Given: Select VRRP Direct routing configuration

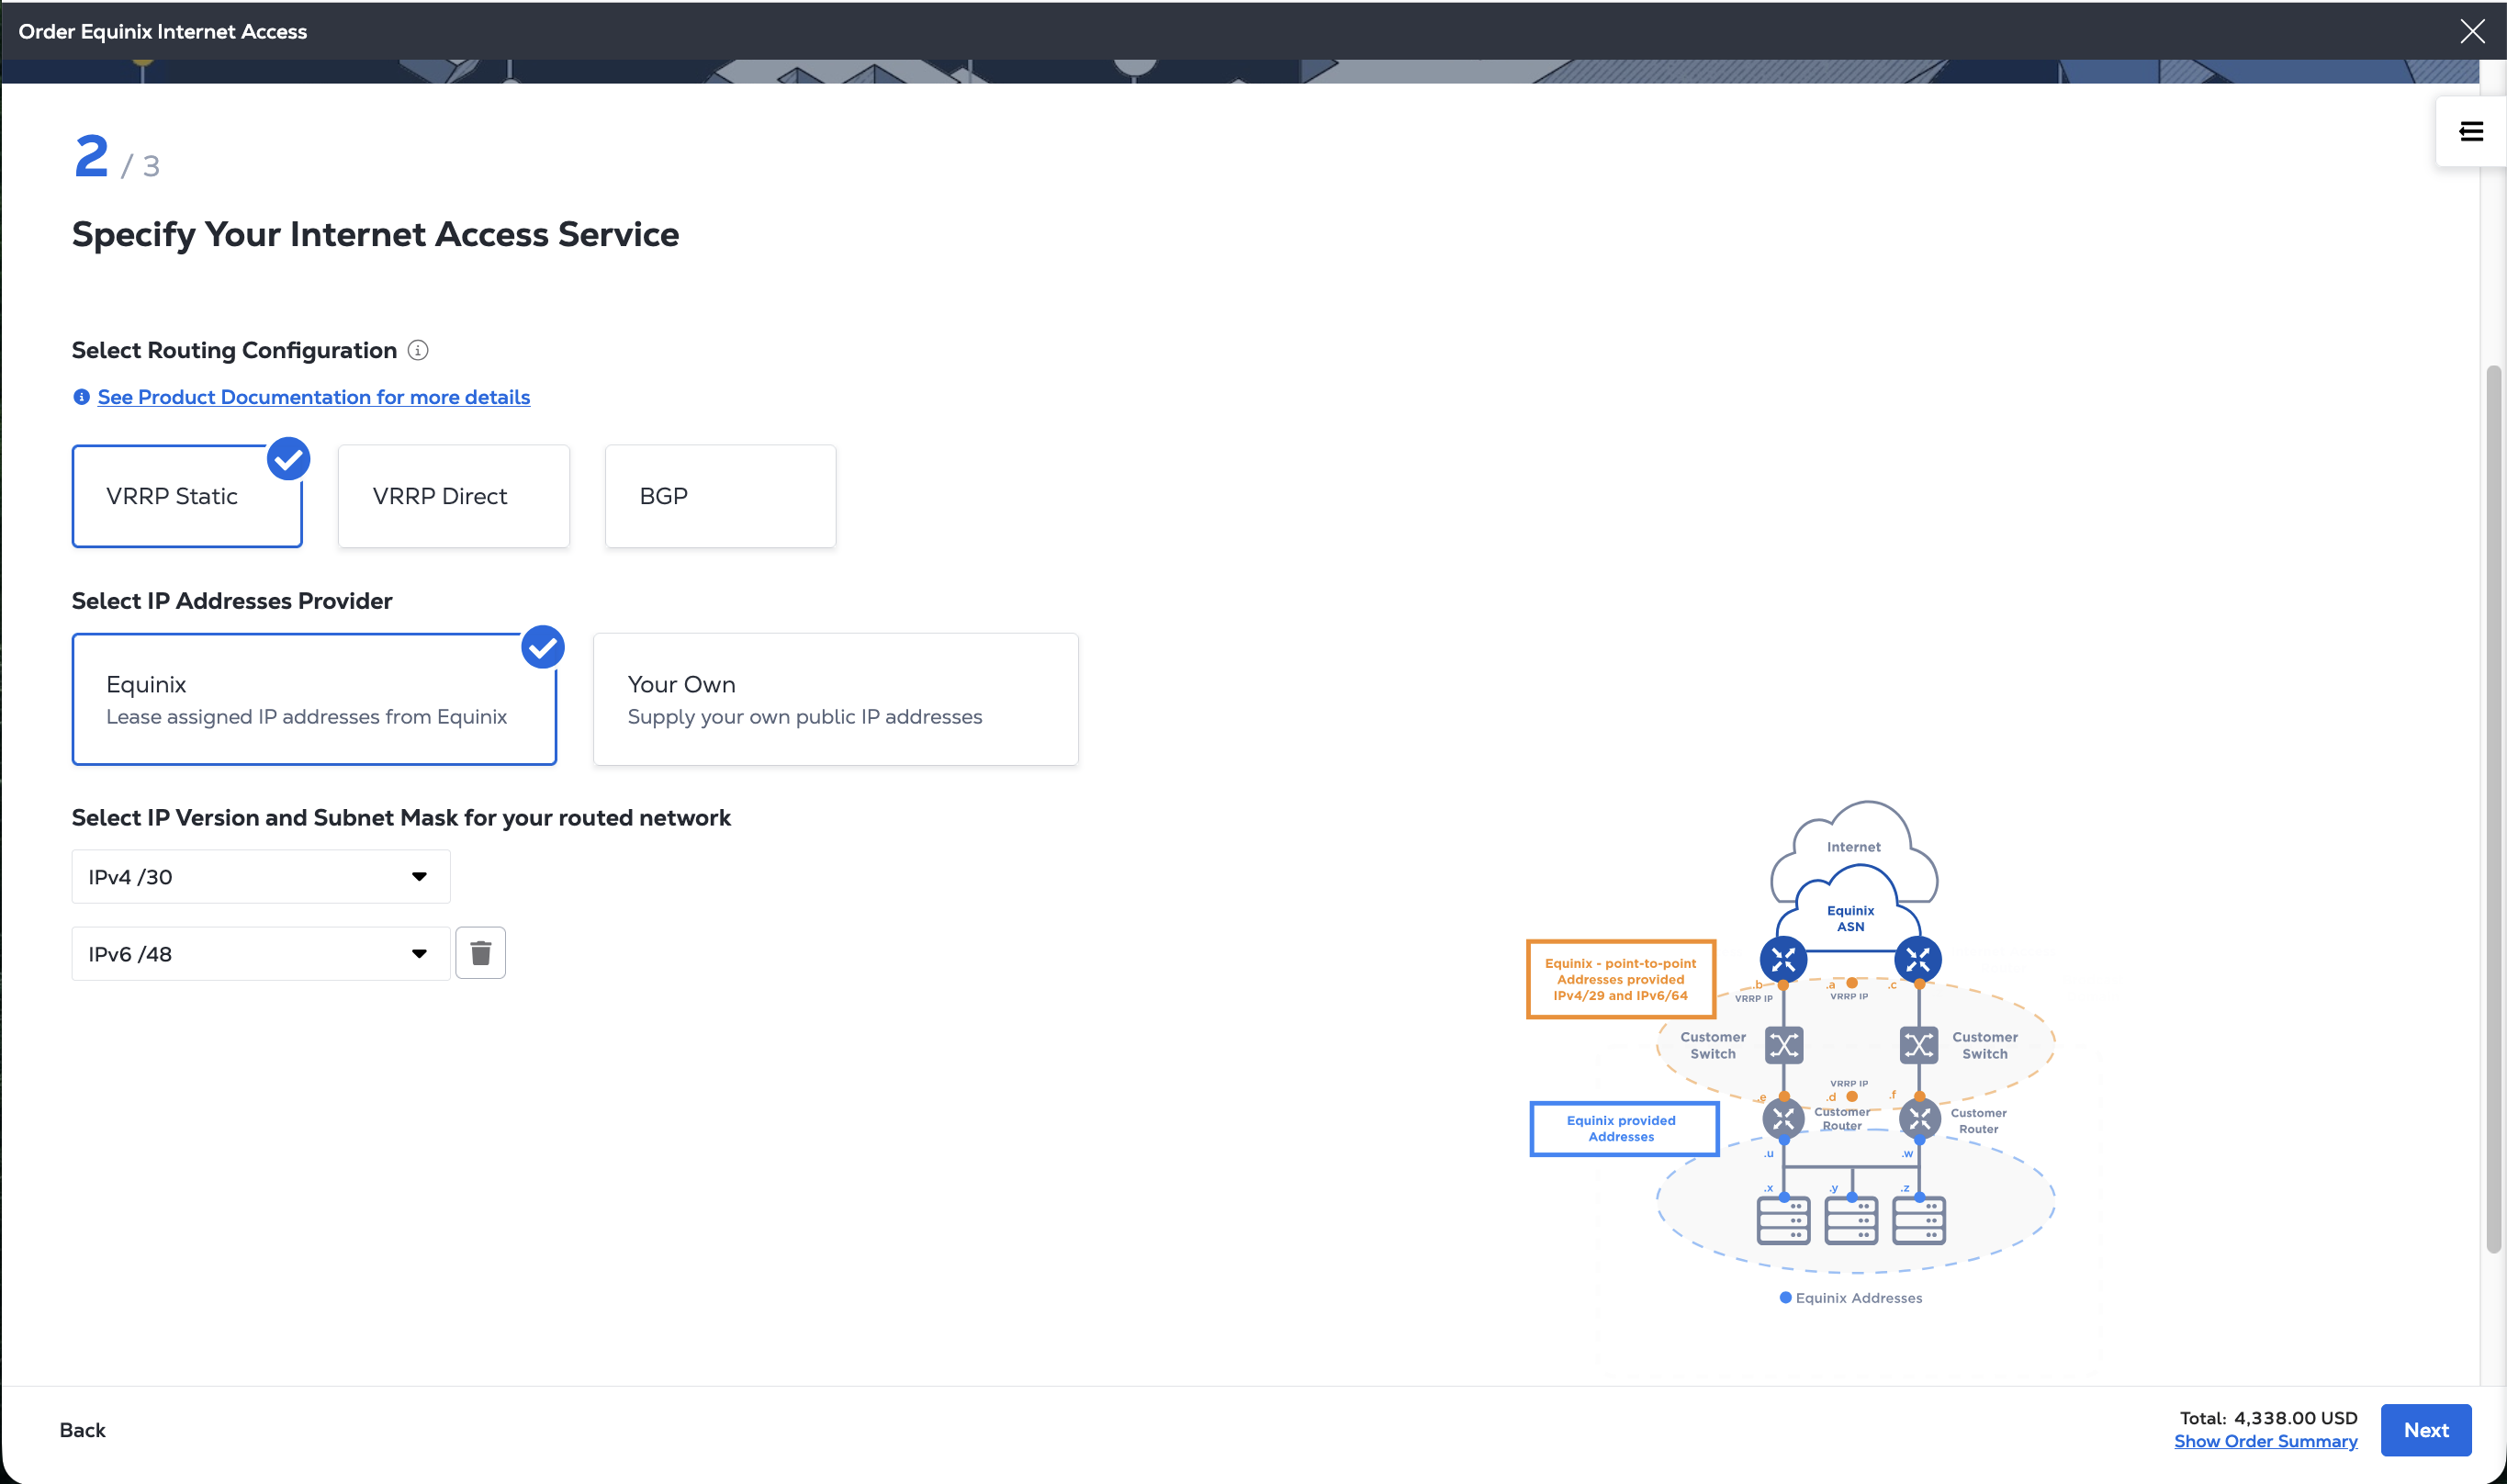Looking at the screenshot, I should click(x=453, y=496).
